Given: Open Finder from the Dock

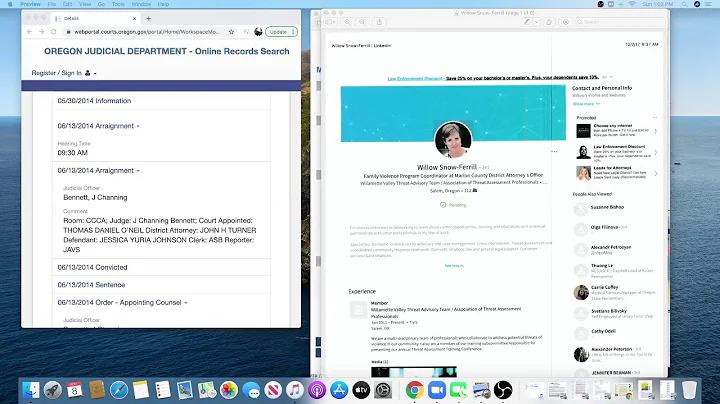Looking at the screenshot, I should [31, 390].
